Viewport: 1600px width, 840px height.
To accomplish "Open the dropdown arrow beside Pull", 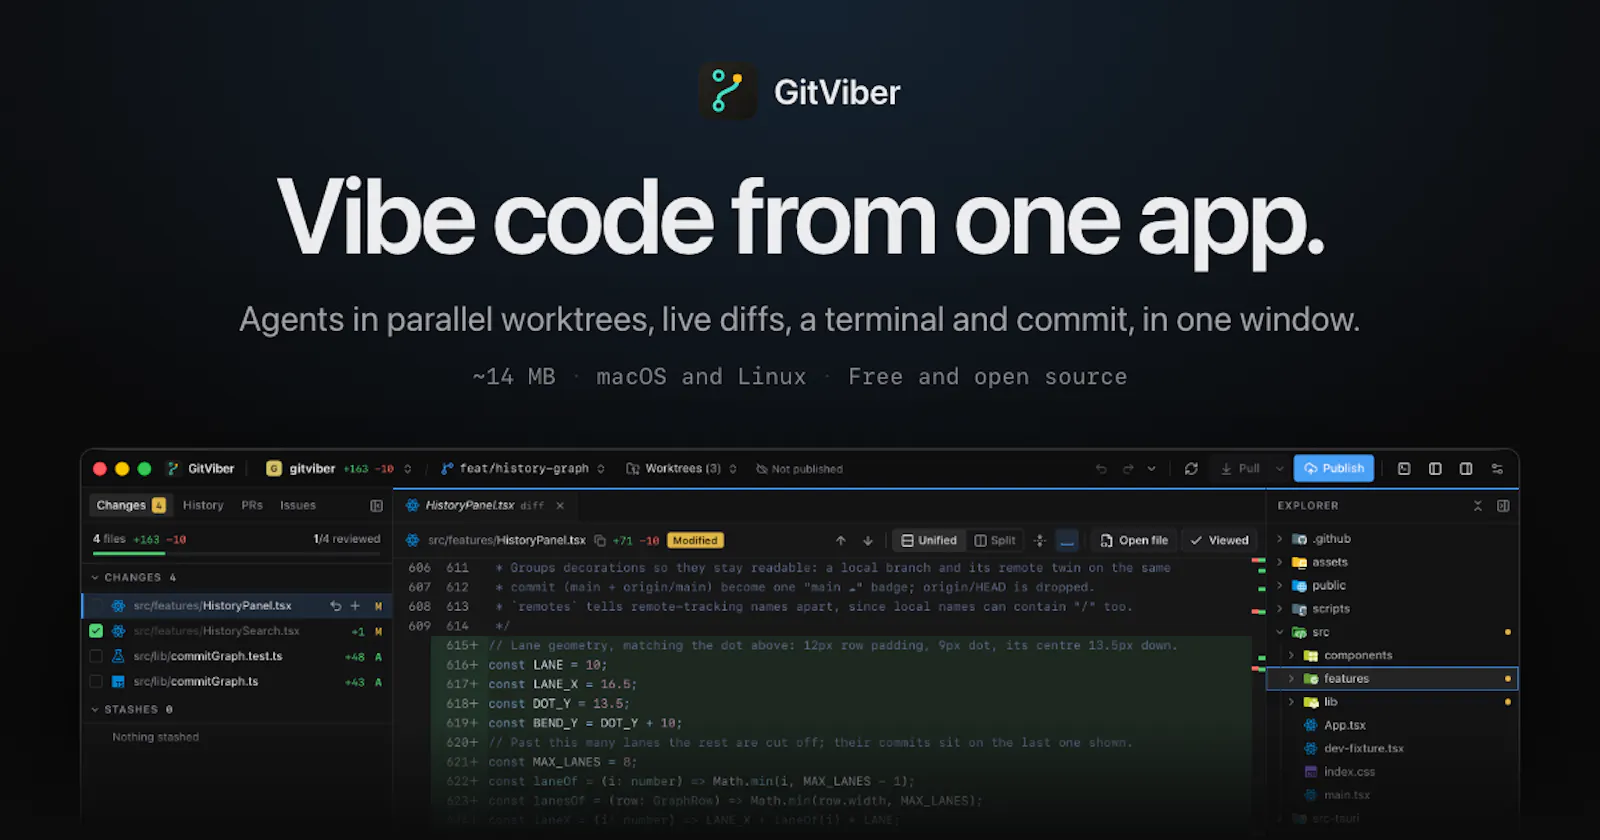I will [1279, 469].
